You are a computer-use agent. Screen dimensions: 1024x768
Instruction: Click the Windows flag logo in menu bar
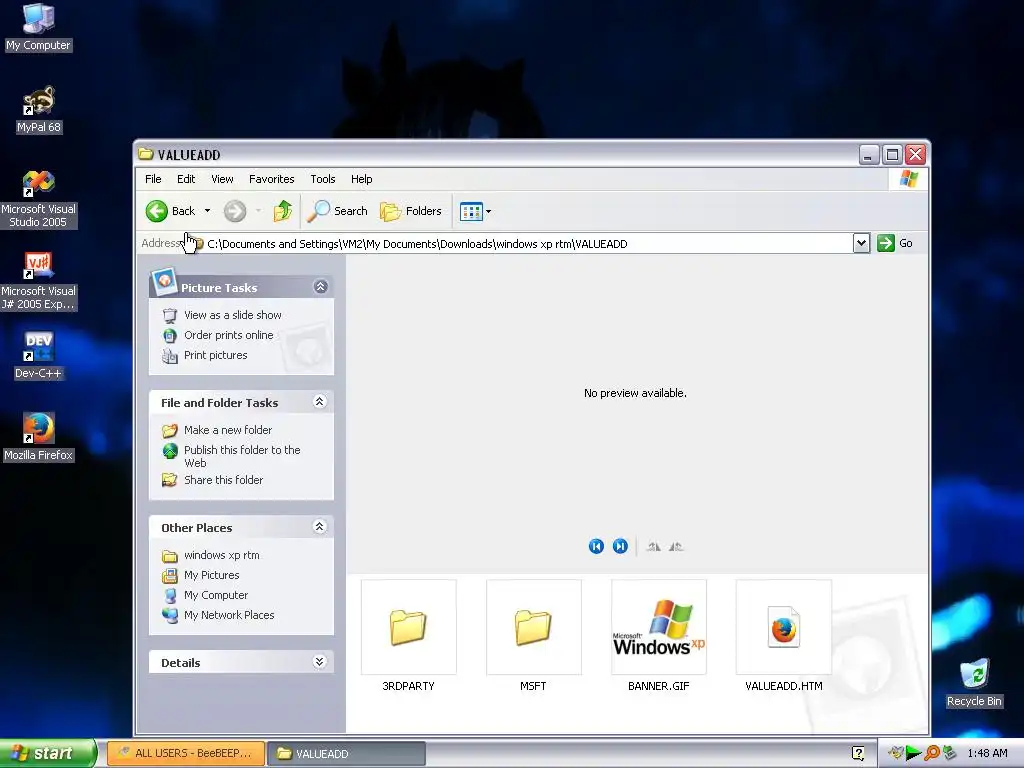pyautogui.click(x=908, y=178)
